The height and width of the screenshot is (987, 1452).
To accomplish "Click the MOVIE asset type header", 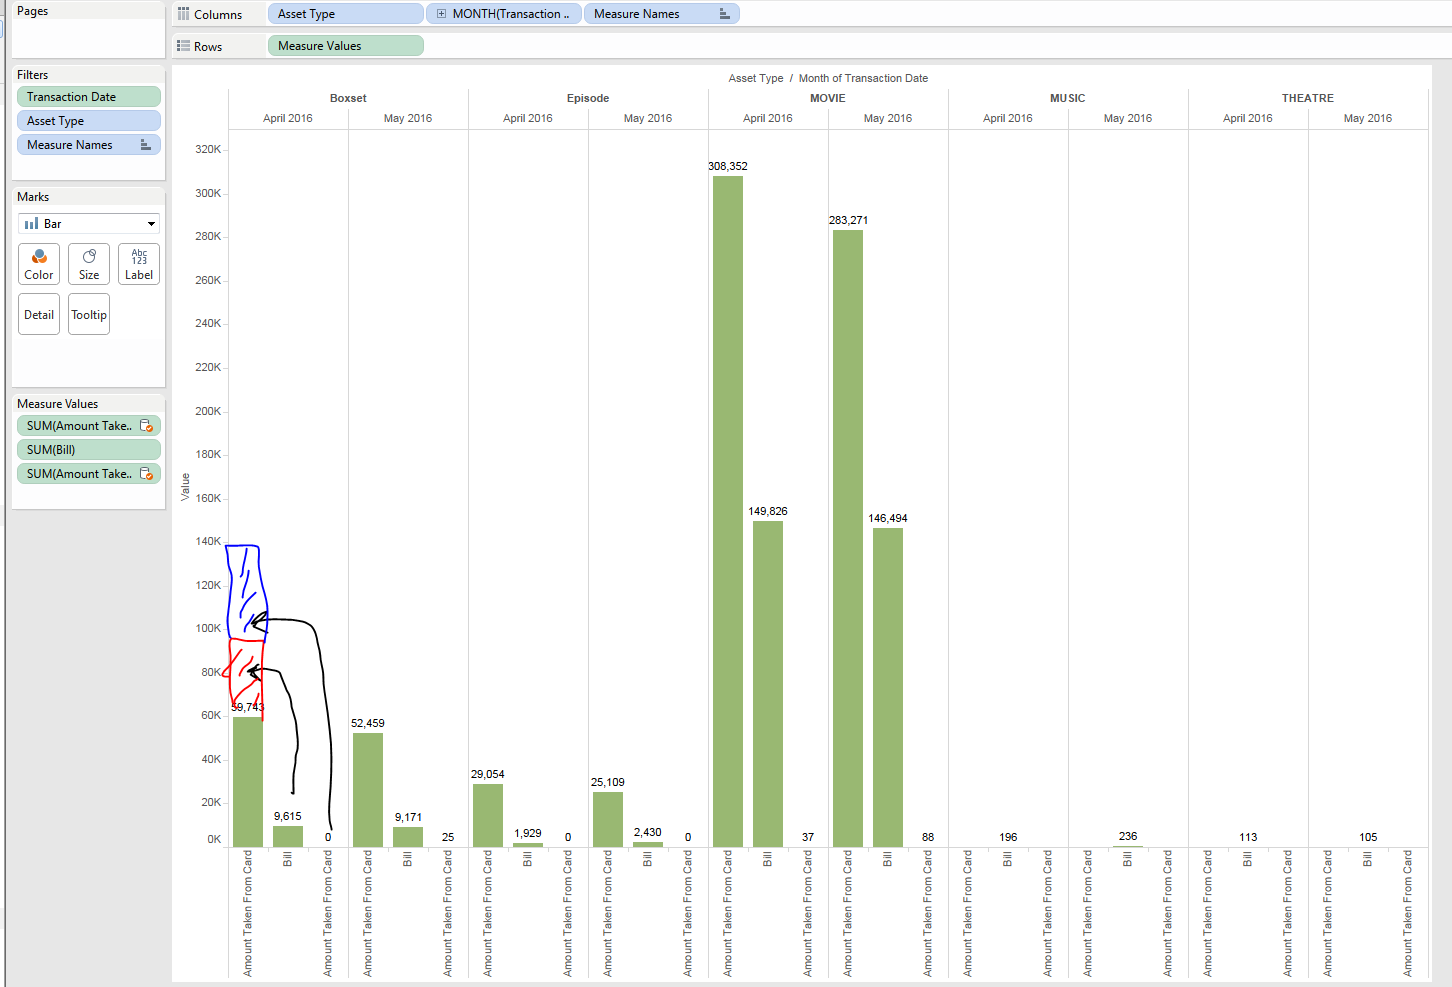I will coord(828,98).
